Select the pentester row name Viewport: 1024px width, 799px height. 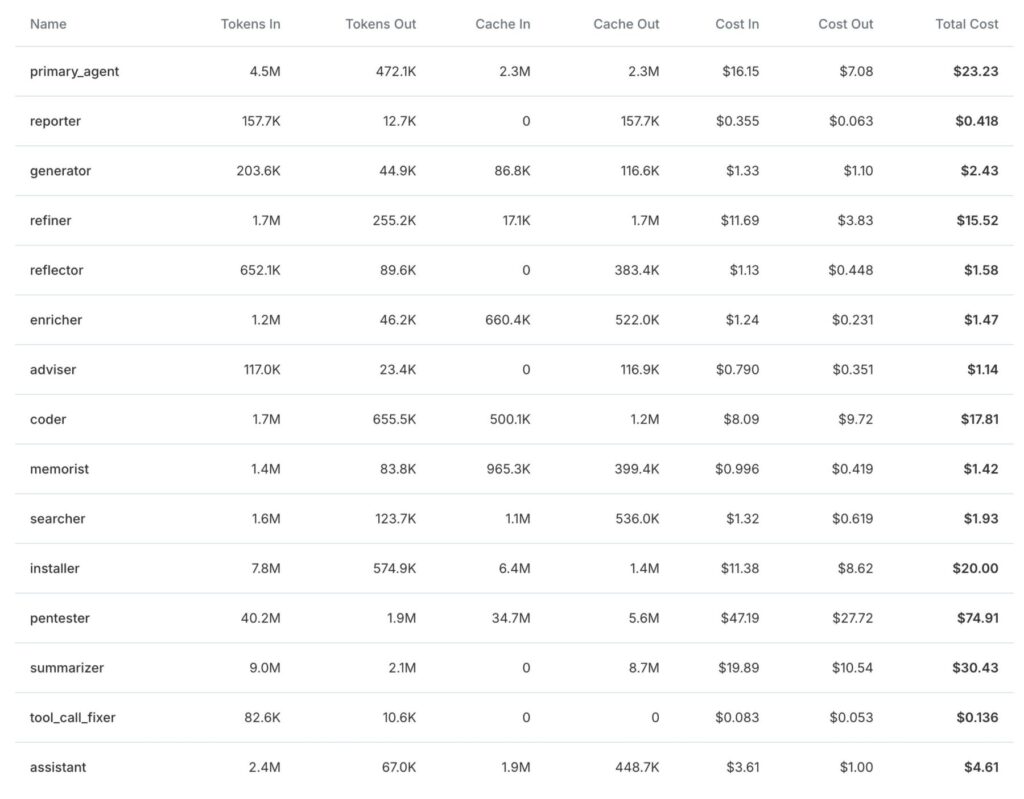tap(60, 618)
